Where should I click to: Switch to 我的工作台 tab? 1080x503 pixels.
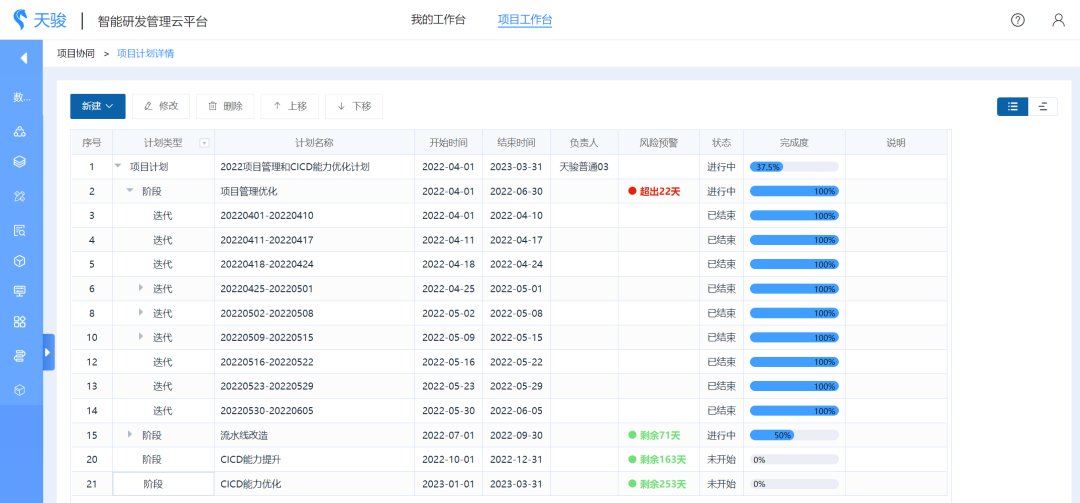[438, 20]
